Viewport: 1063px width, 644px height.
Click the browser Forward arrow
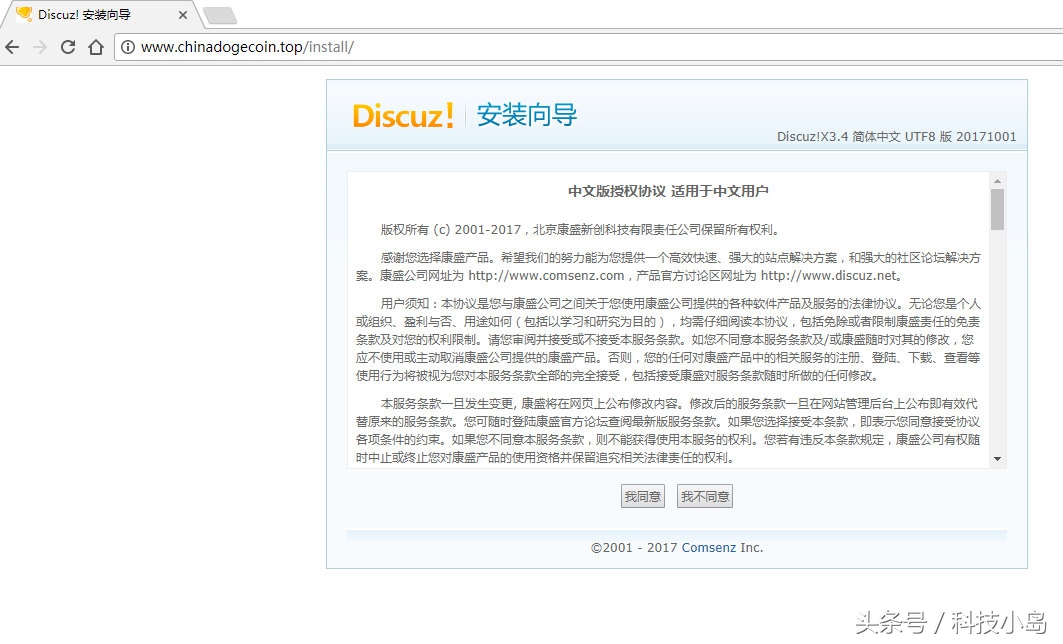tap(38, 46)
